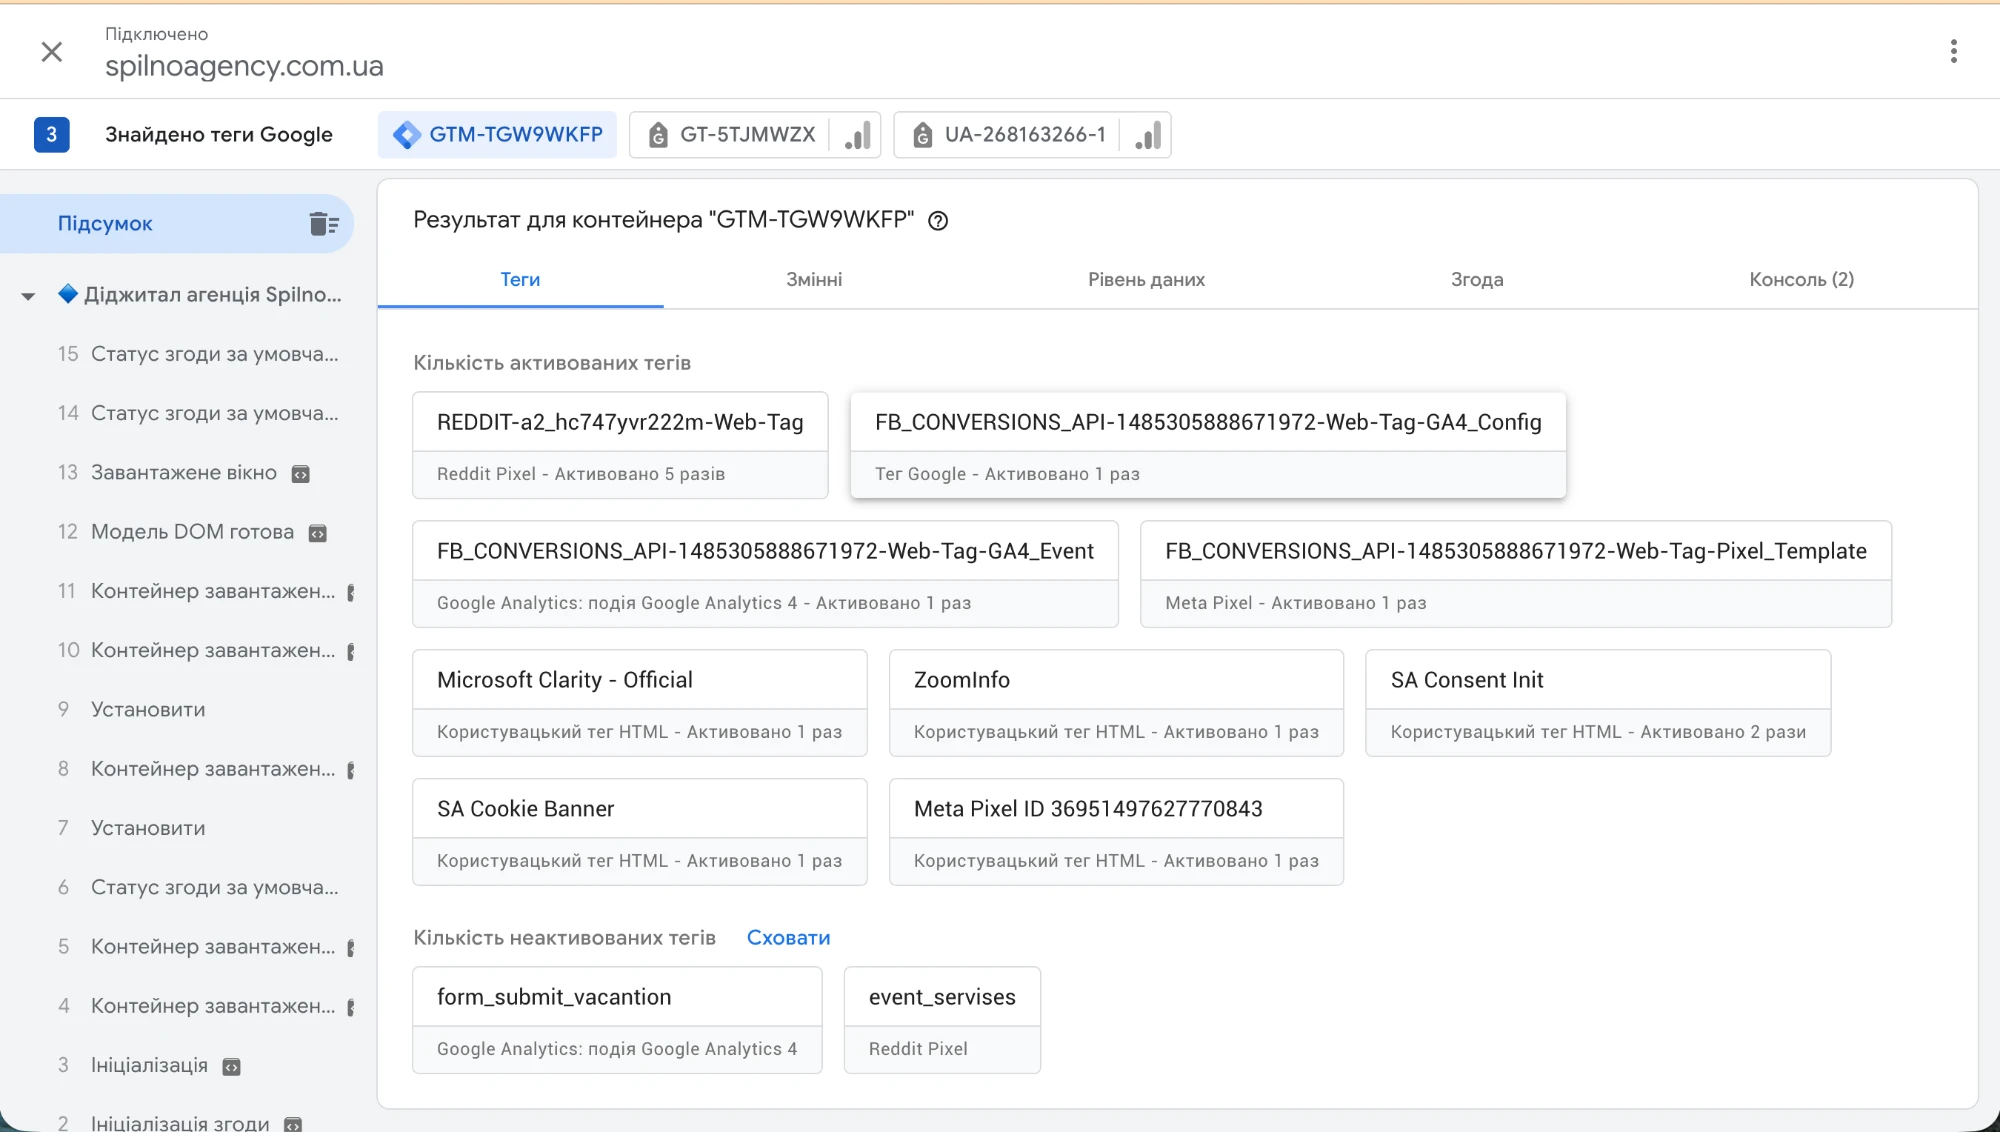Viewport: 2000px width, 1132px height.
Task: Click the spilnoagency.com.ua domain title
Action: 244,66
